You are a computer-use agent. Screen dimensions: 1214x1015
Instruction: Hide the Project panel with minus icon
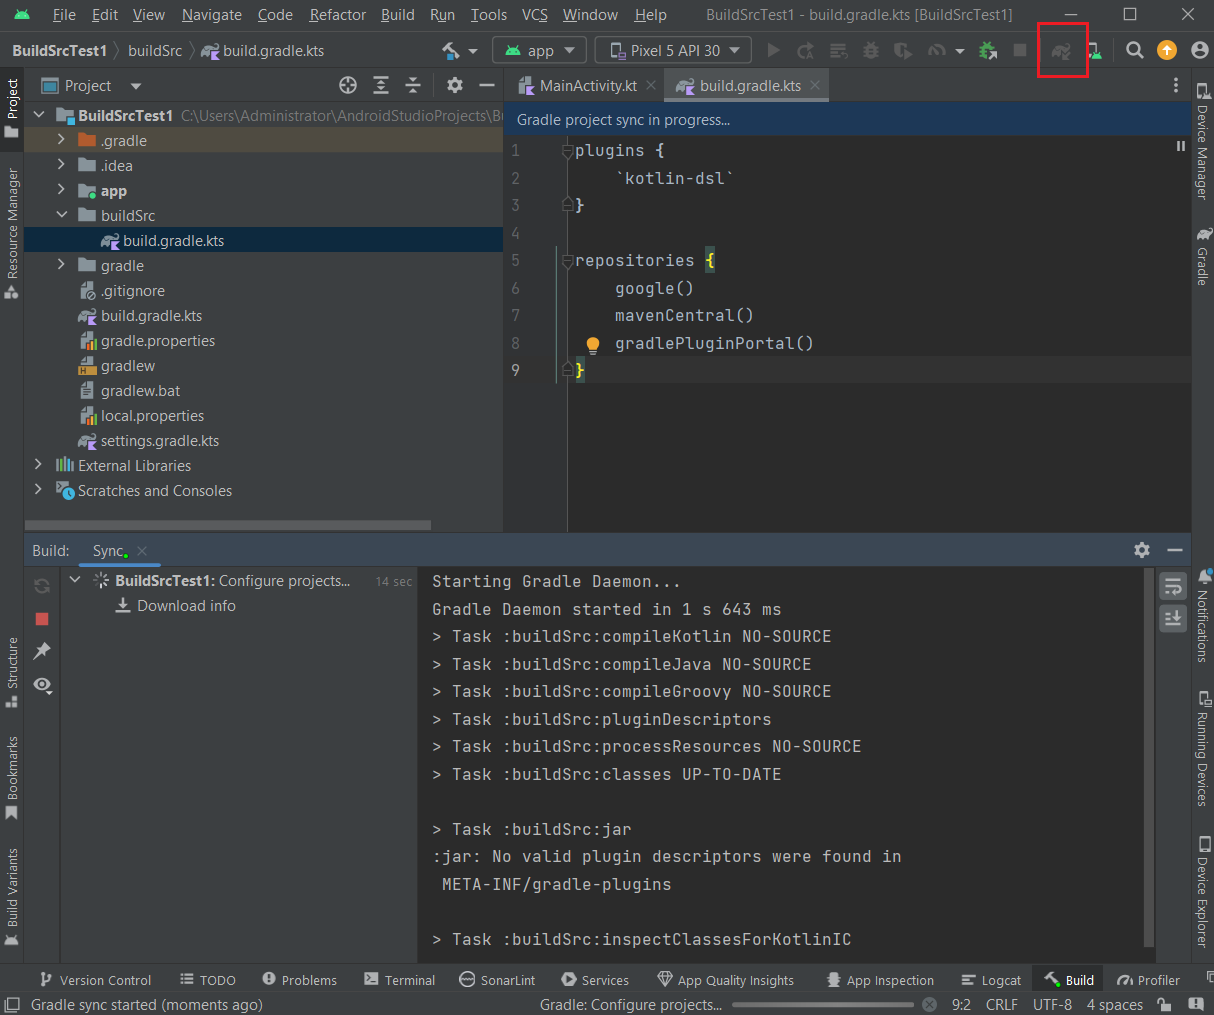click(487, 85)
